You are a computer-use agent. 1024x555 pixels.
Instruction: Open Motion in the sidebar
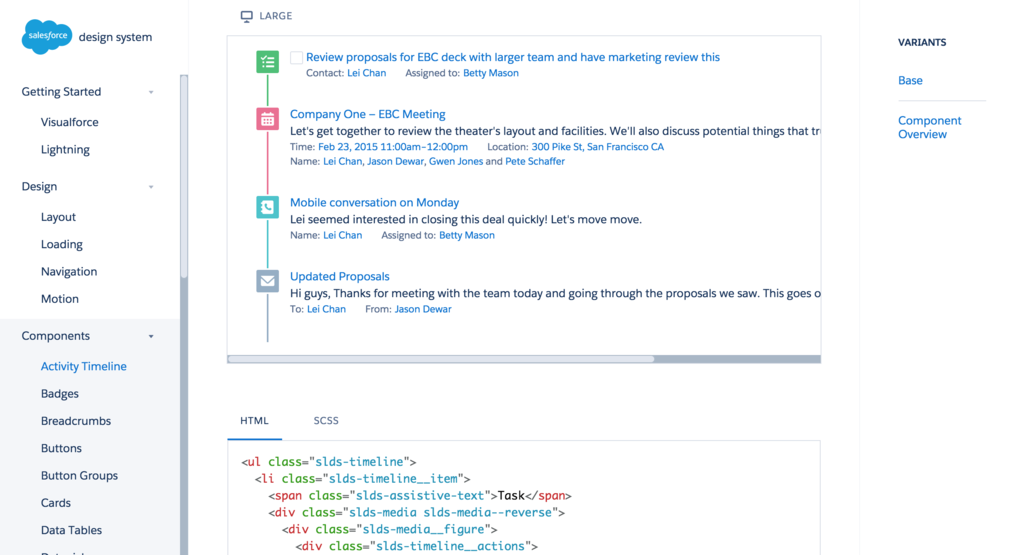pyautogui.click(x=59, y=299)
